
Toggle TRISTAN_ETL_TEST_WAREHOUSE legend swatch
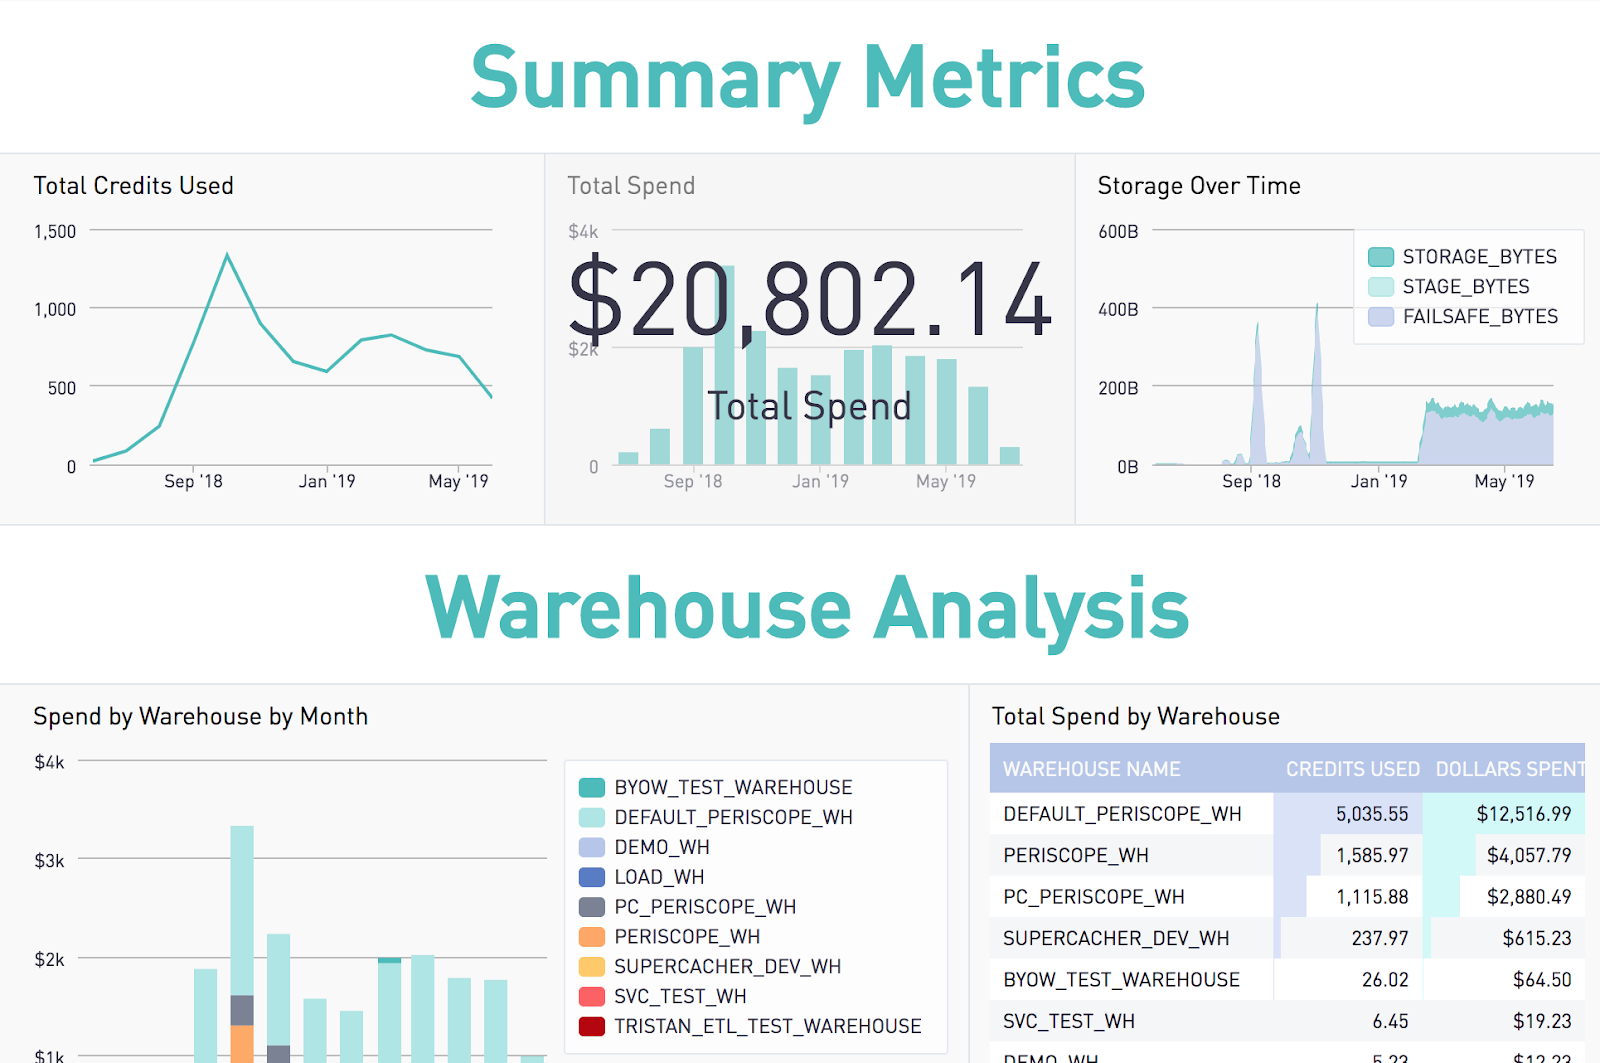(x=592, y=1026)
